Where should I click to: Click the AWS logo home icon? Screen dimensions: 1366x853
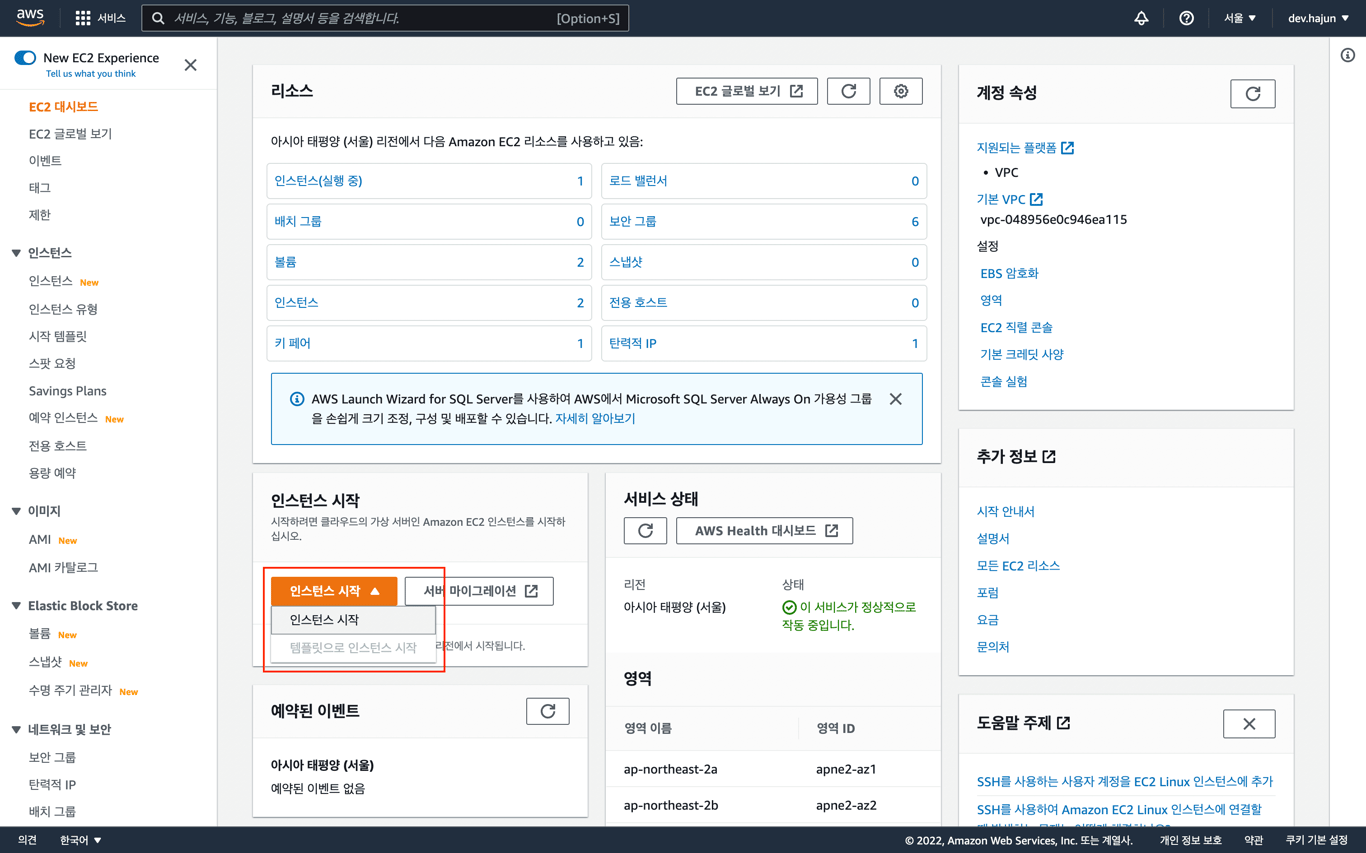(x=30, y=18)
